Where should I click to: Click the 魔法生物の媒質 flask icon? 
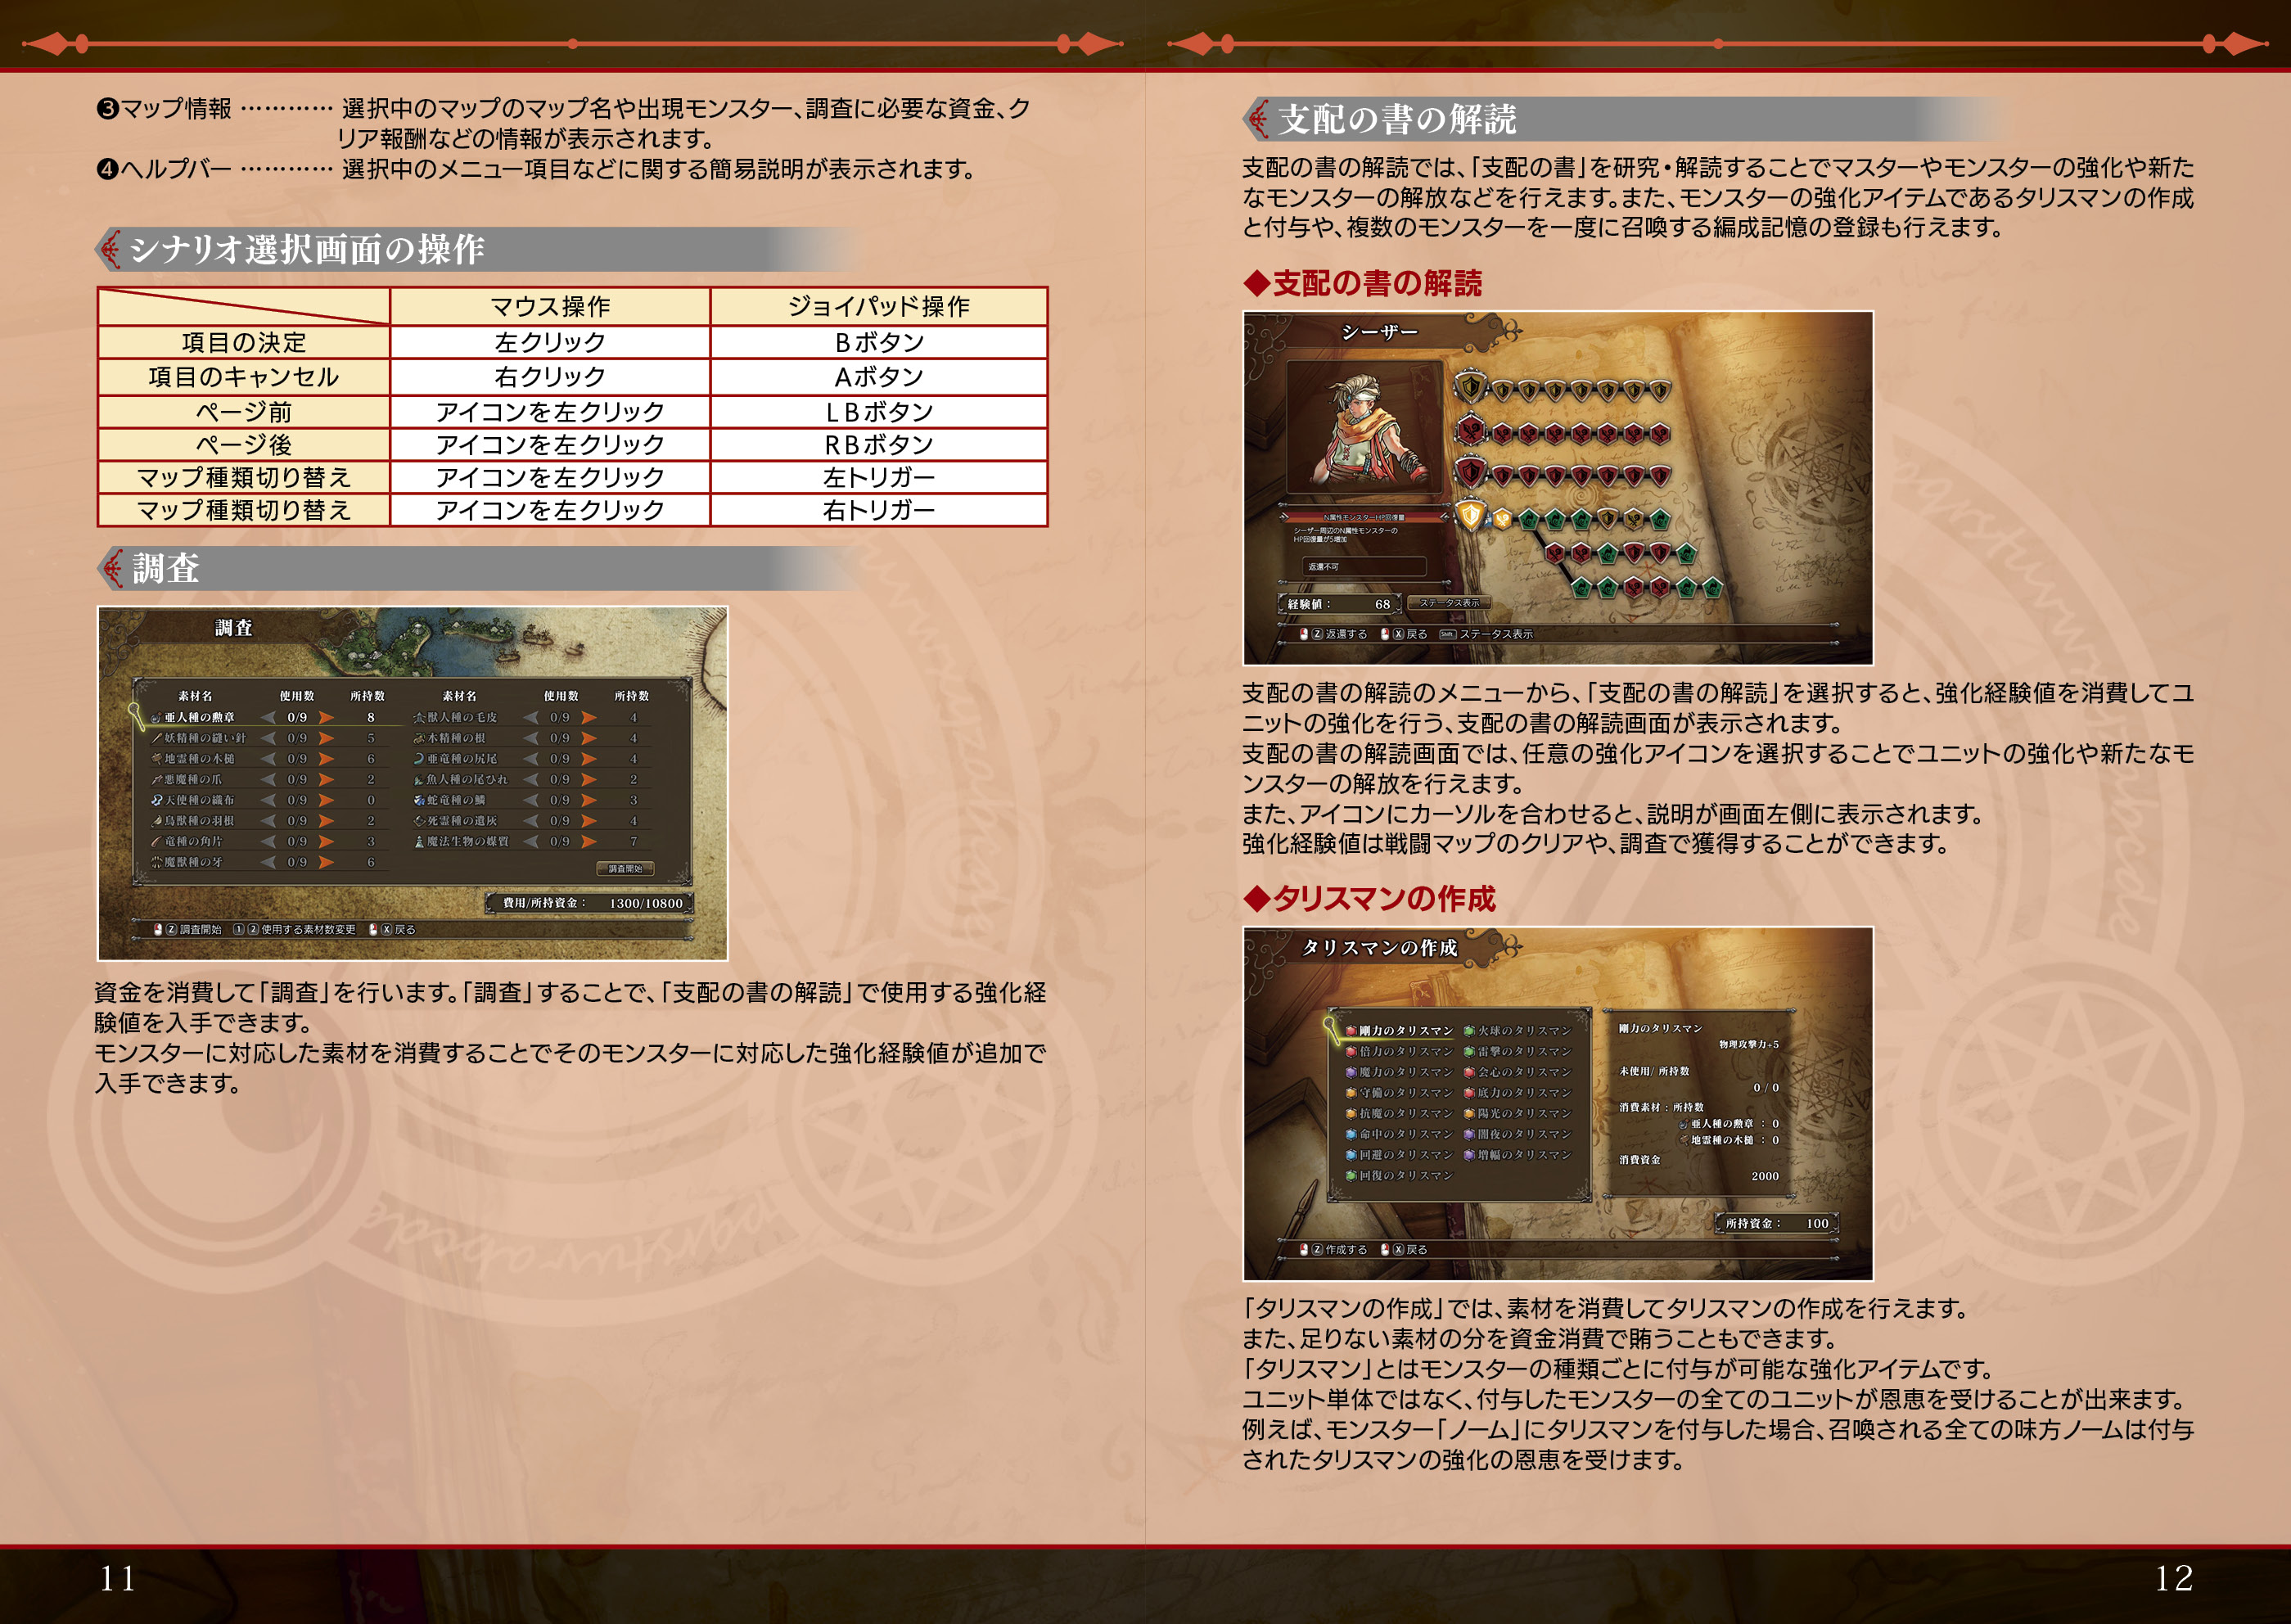[419, 842]
